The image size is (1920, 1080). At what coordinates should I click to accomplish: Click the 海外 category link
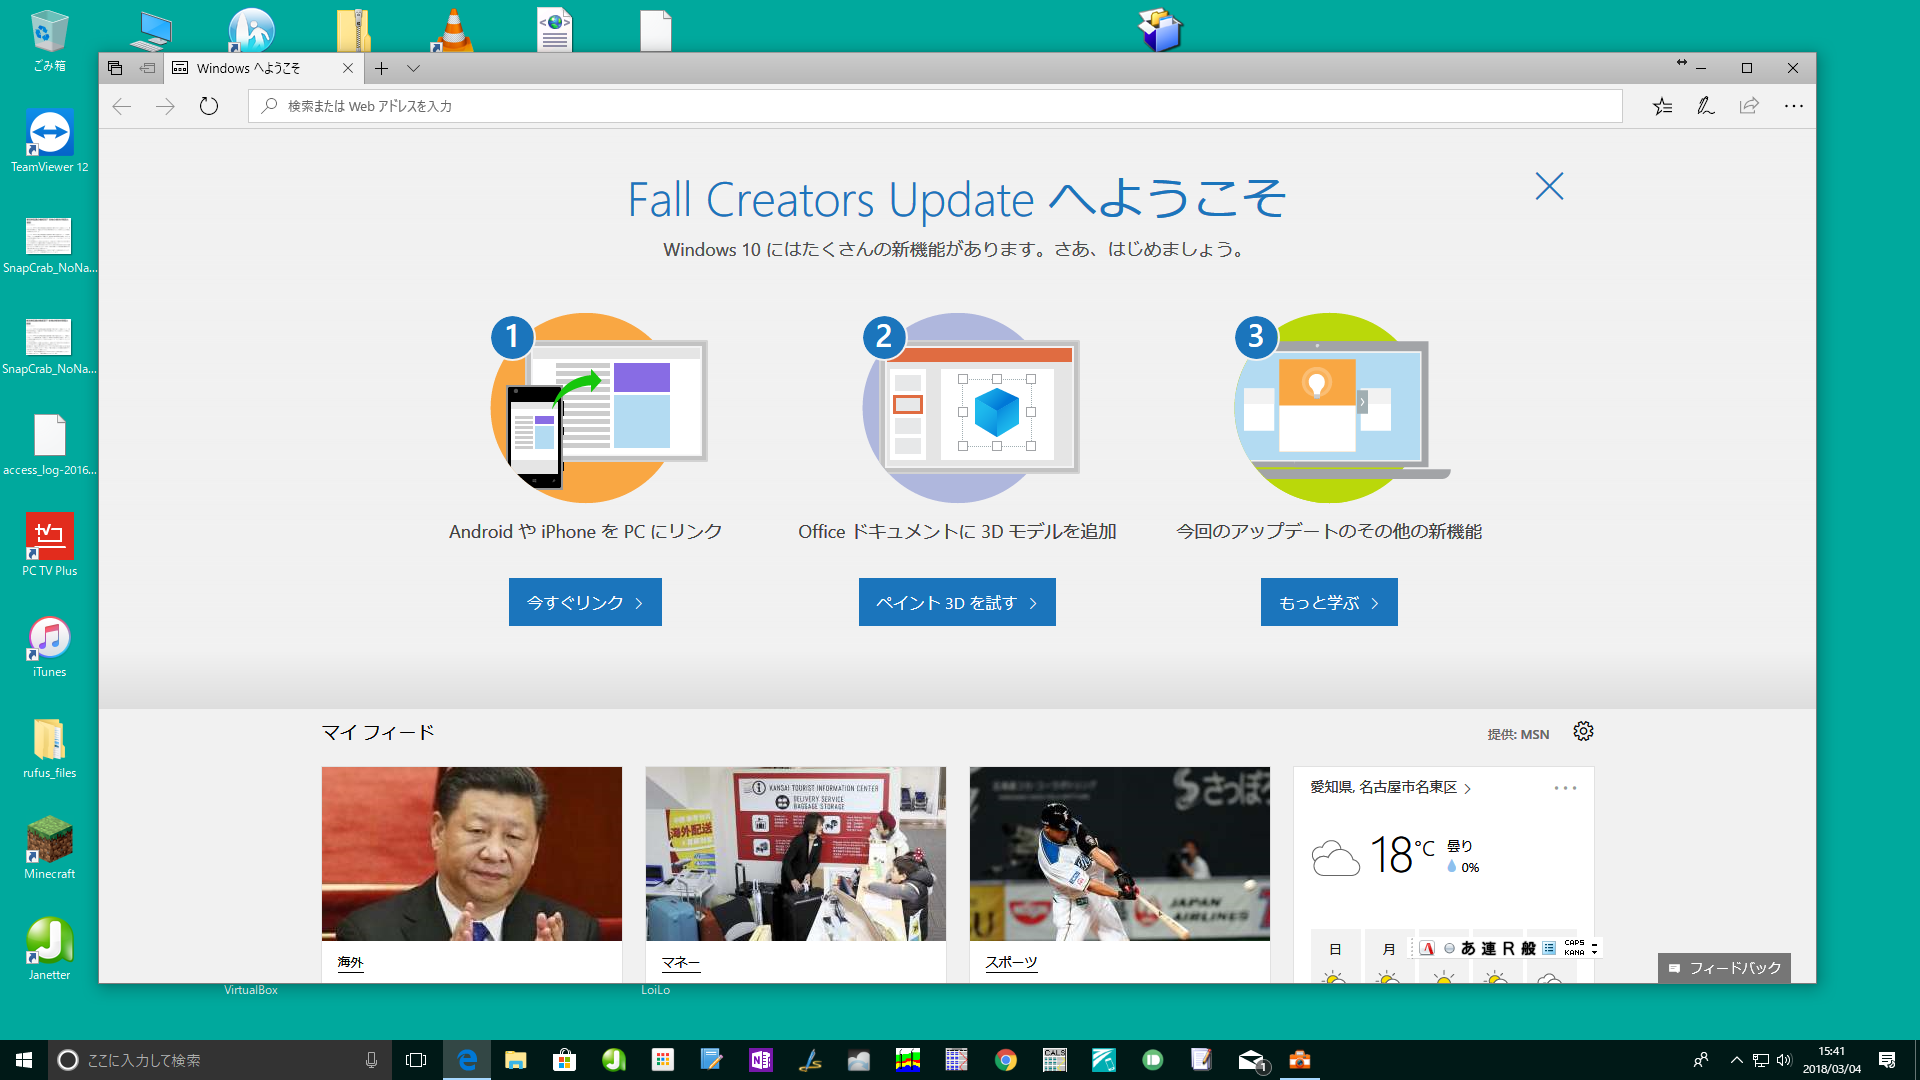click(x=350, y=963)
